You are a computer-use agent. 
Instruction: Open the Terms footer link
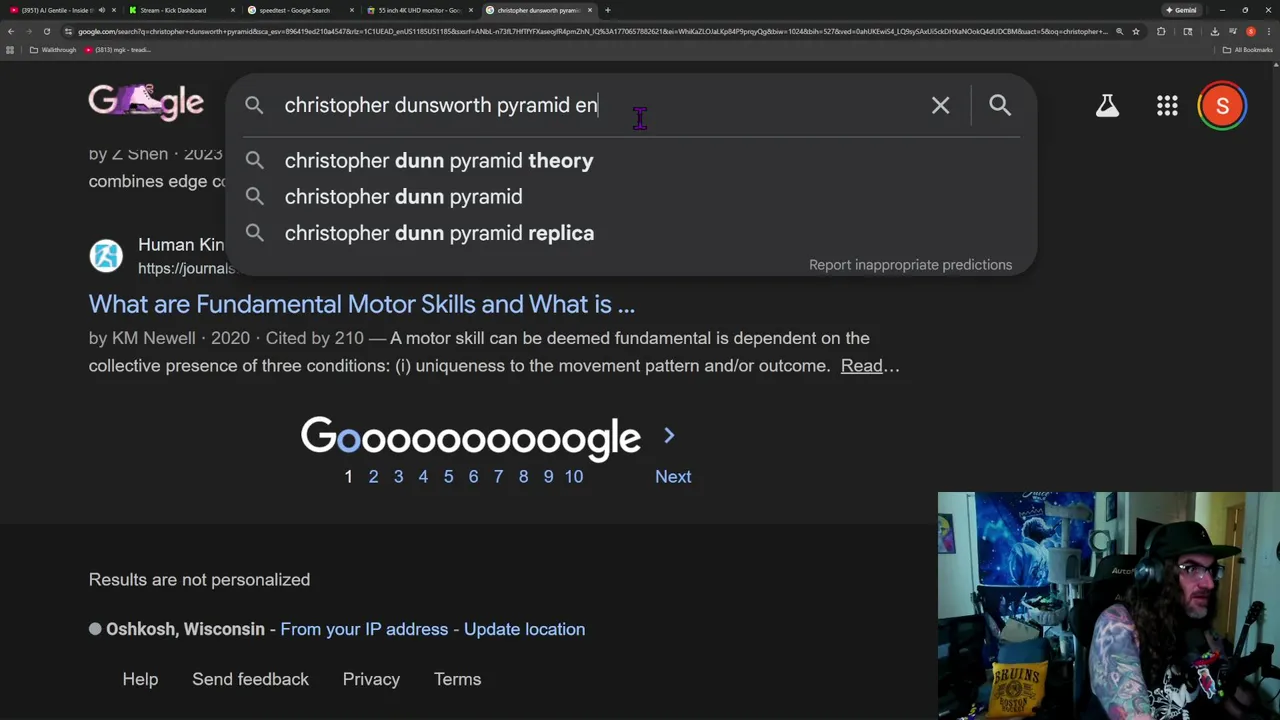click(x=457, y=679)
